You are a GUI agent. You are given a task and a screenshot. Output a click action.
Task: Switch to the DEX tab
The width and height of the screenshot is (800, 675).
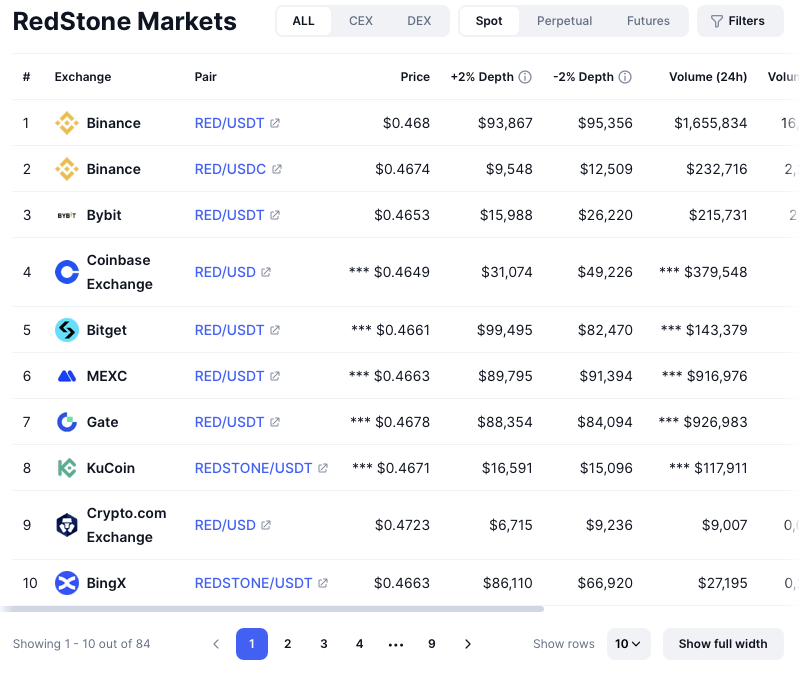point(419,21)
